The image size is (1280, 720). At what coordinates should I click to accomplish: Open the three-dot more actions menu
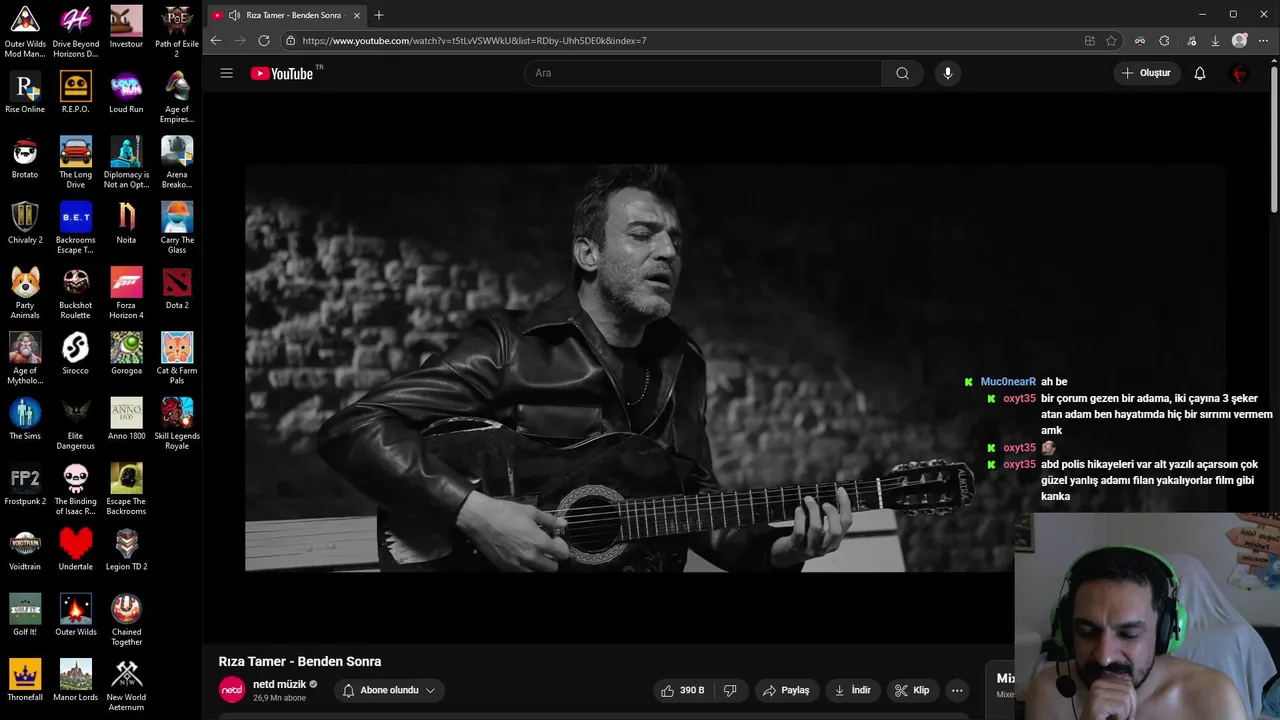click(x=957, y=690)
